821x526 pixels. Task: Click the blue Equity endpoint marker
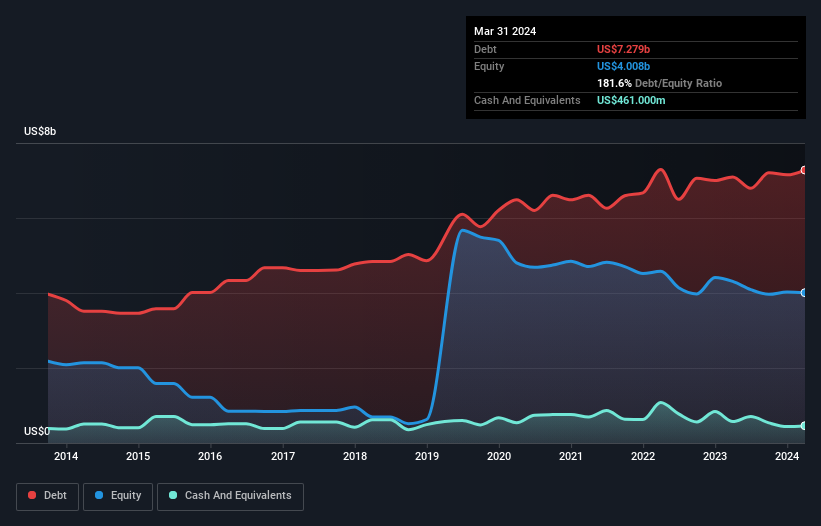click(x=804, y=293)
